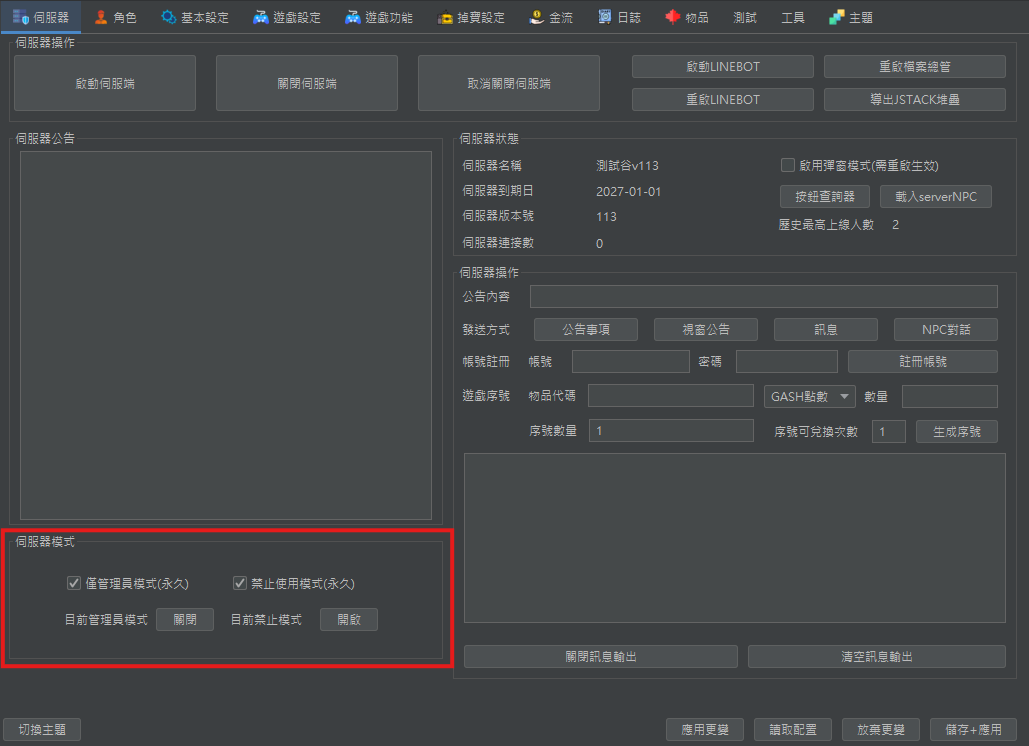Screen dimensions: 1029x746
Task: Send via 視窗公告 button
Action: pos(705,329)
